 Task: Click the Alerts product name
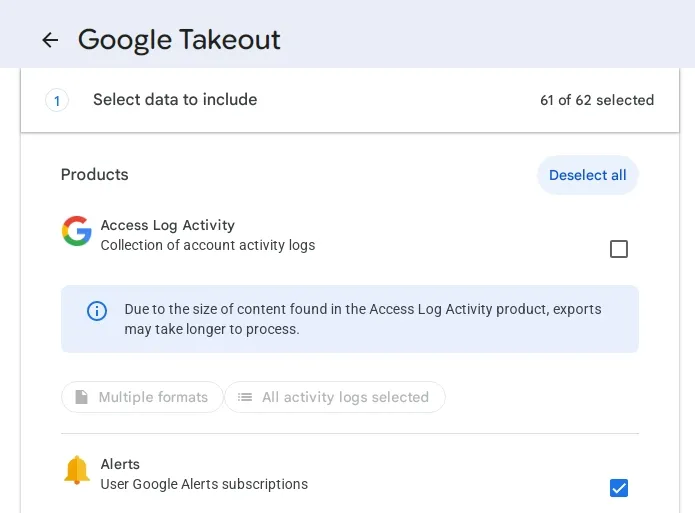coord(120,464)
